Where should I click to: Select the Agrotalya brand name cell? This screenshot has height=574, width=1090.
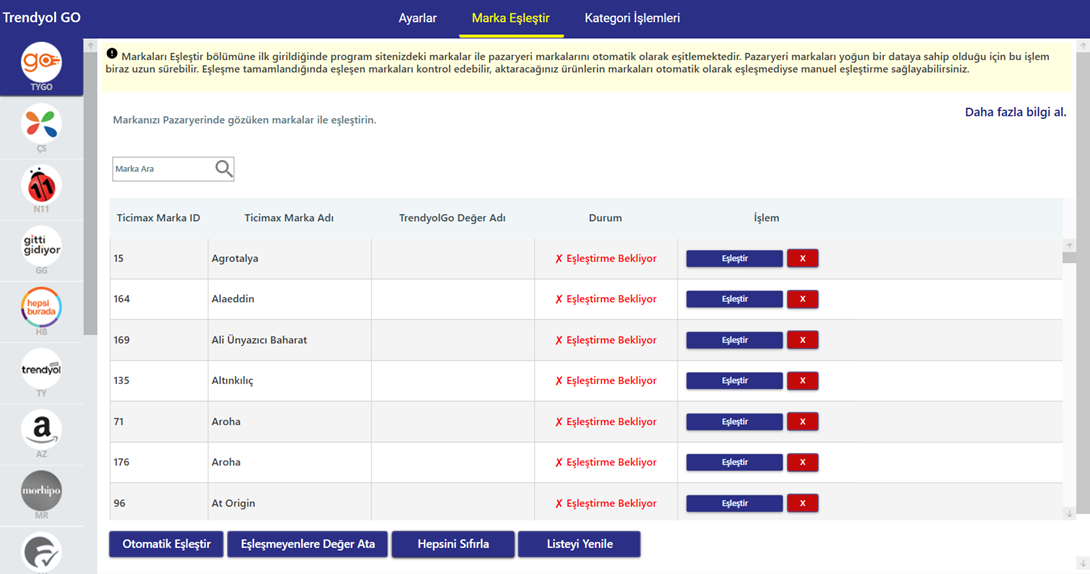[289, 259]
